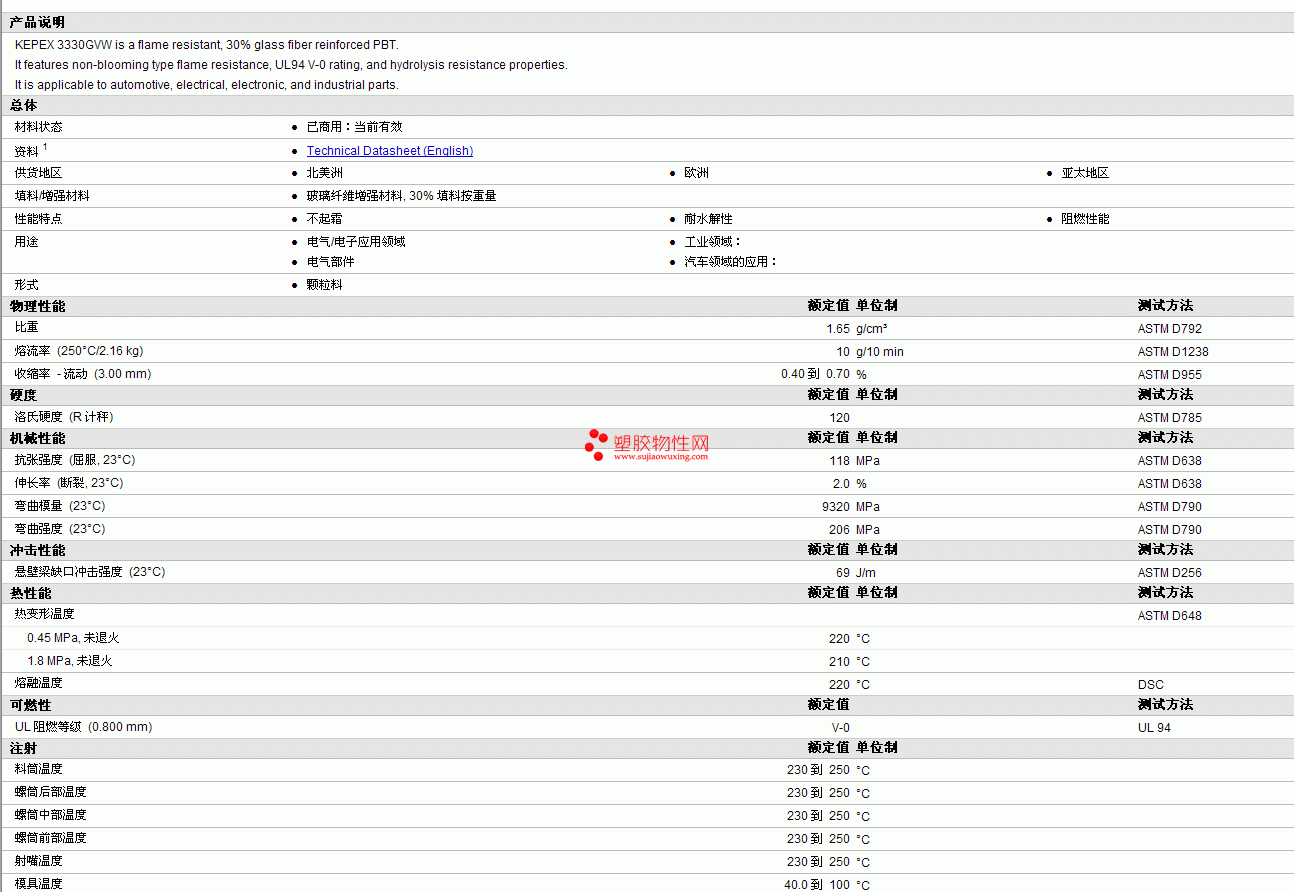Click the 工业领域 entry

[x=713, y=242]
